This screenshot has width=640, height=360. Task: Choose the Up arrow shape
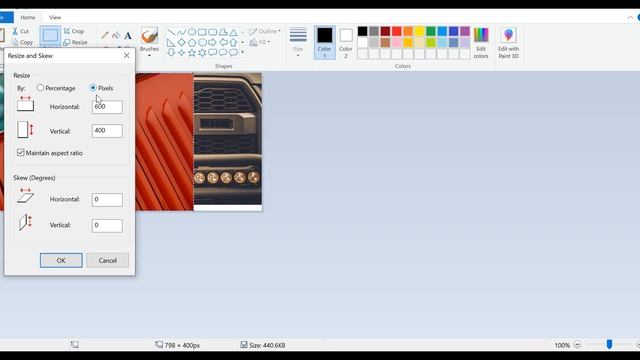point(233,42)
